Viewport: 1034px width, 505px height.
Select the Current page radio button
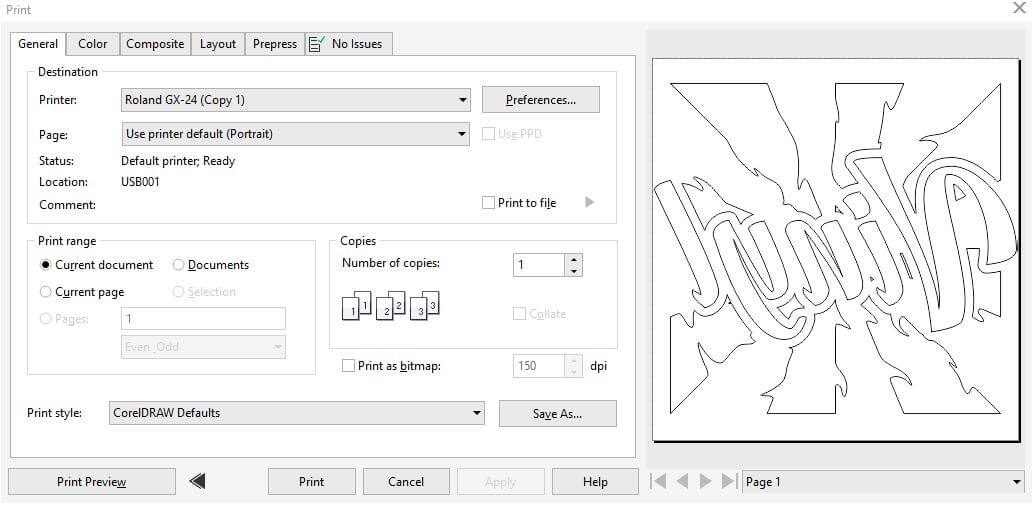46,292
